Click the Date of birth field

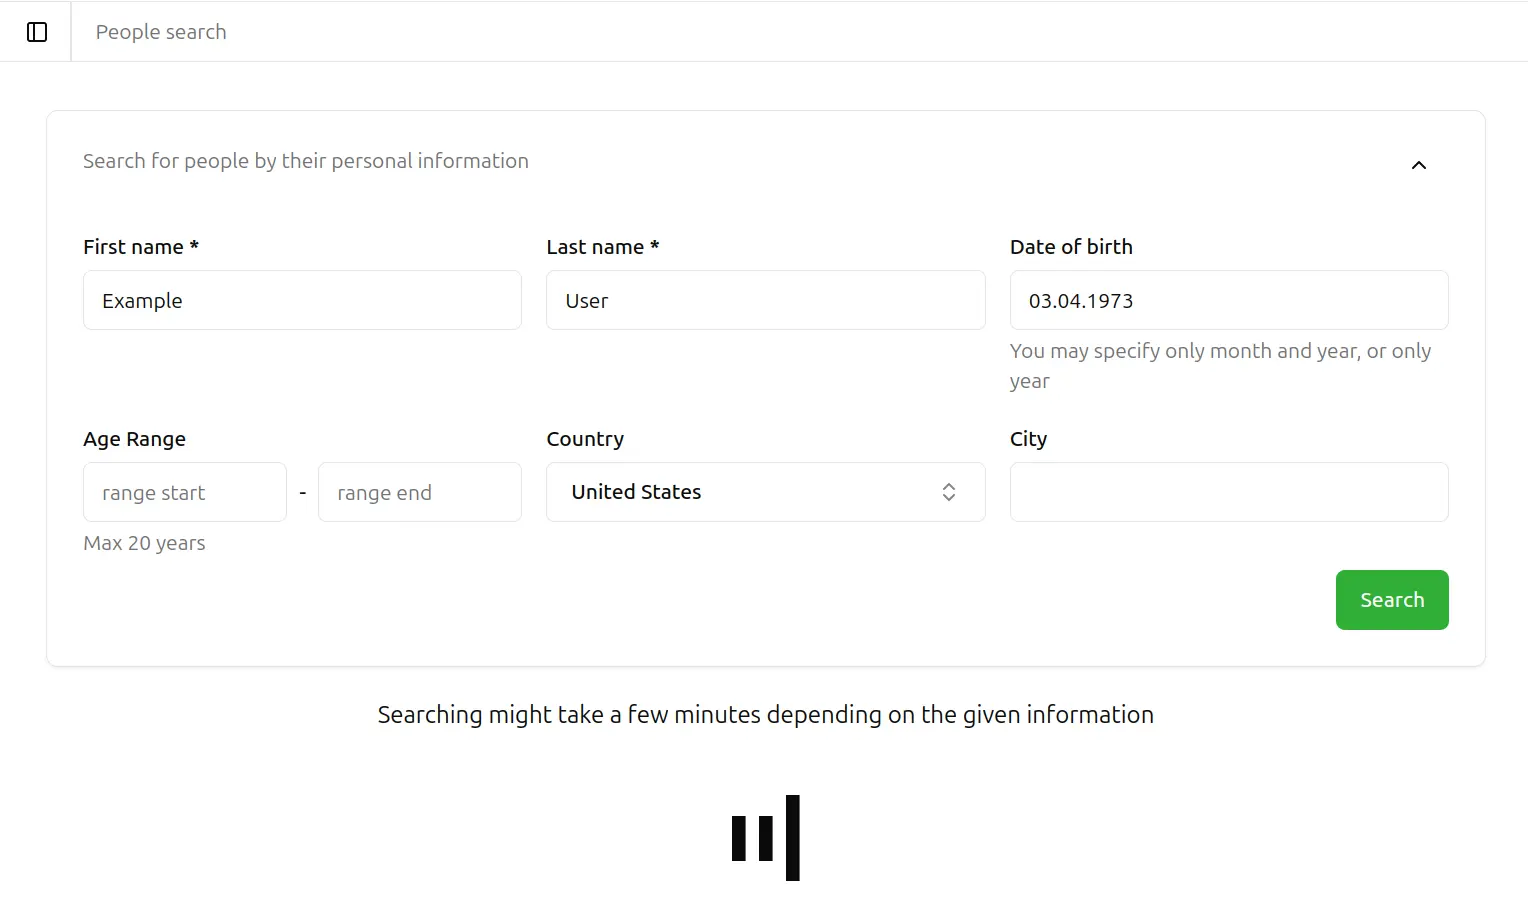point(1228,300)
